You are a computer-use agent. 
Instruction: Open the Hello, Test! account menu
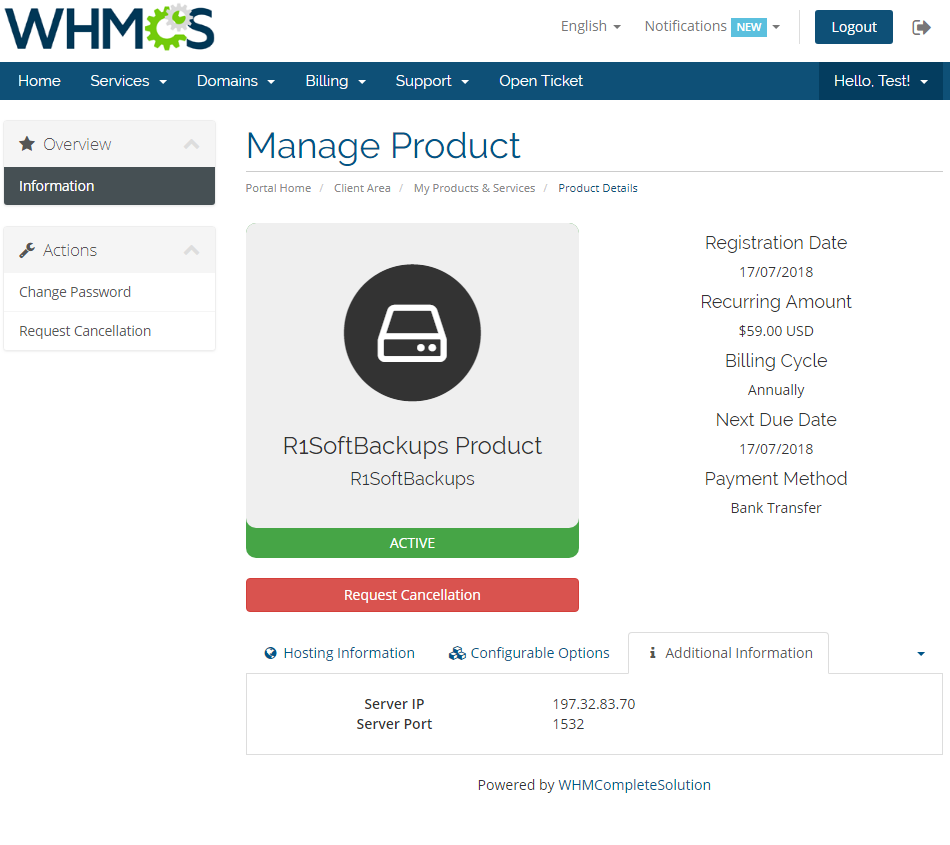pyautogui.click(x=880, y=81)
